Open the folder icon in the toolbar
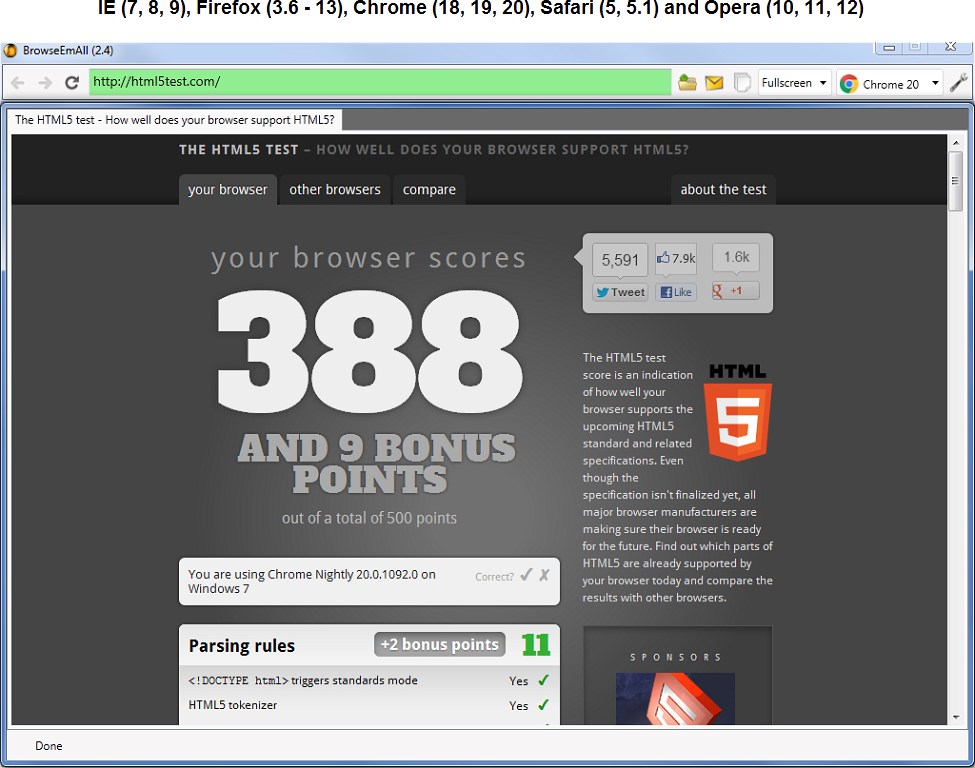 click(x=687, y=82)
